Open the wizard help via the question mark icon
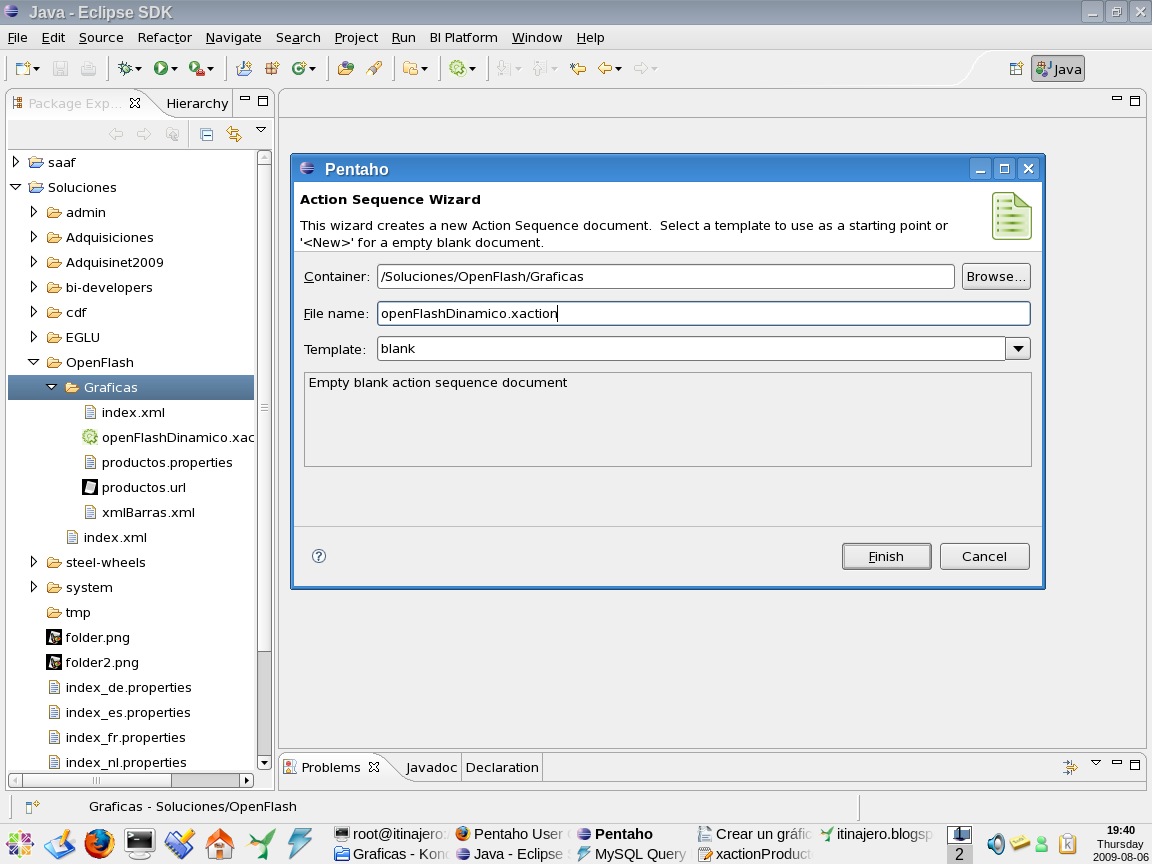The image size is (1152, 864). click(x=318, y=556)
